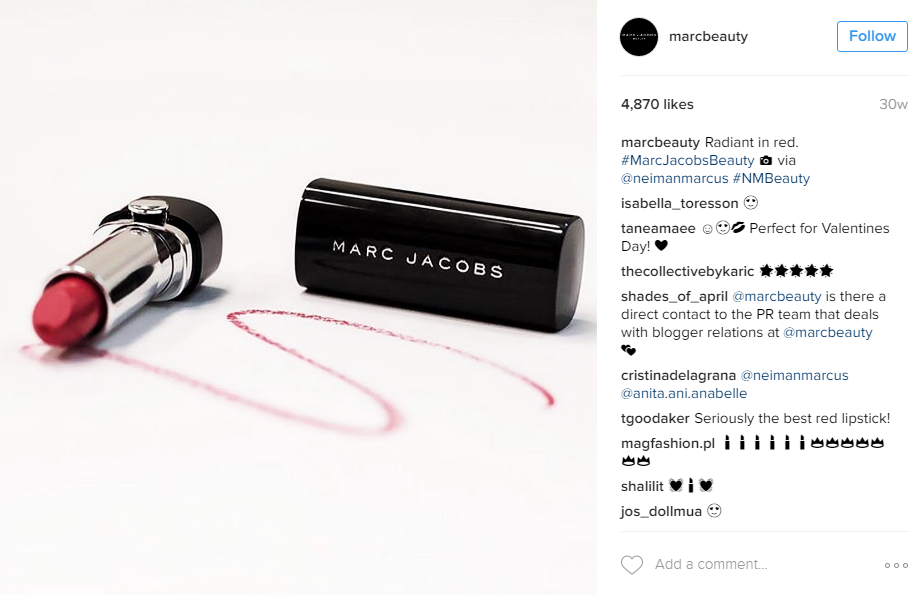Open thecollectivebykaric's profile
This screenshot has height=595, width=916.
tap(688, 272)
